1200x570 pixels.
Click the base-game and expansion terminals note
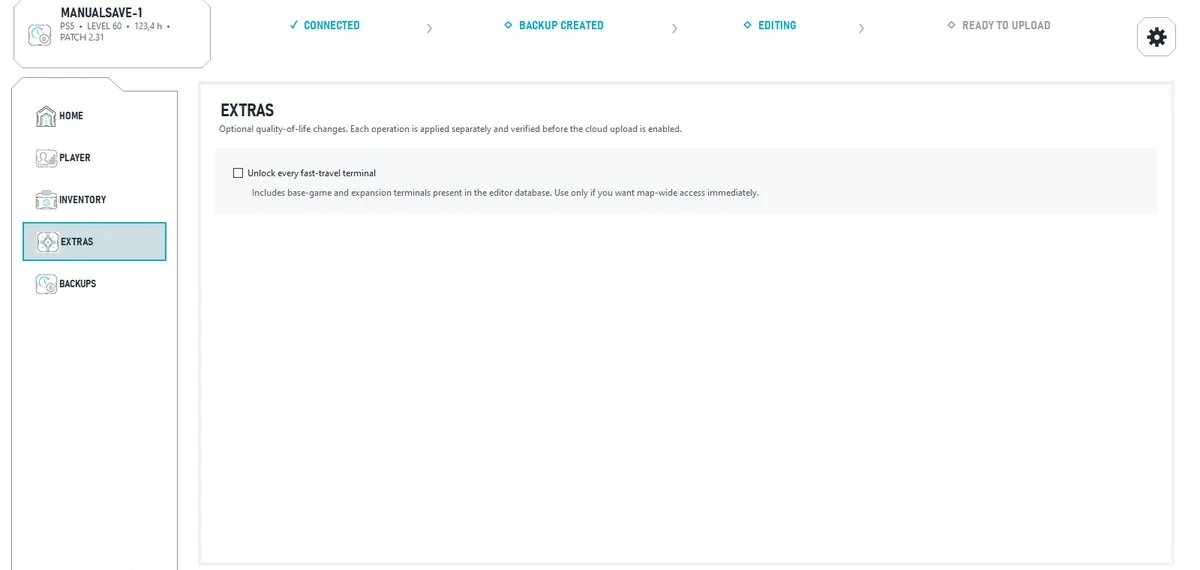click(x=505, y=192)
